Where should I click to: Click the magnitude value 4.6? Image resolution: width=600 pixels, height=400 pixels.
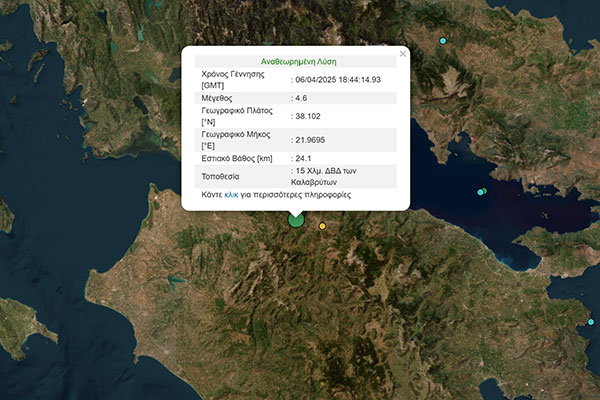point(301,98)
